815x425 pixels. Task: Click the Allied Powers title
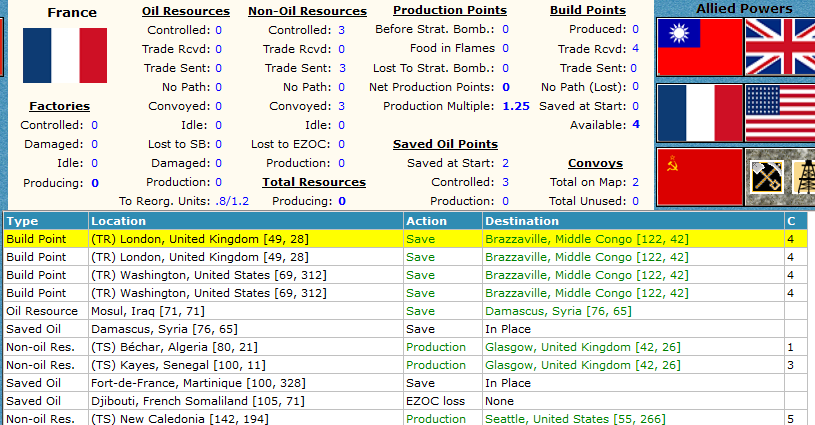tap(744, 8)
